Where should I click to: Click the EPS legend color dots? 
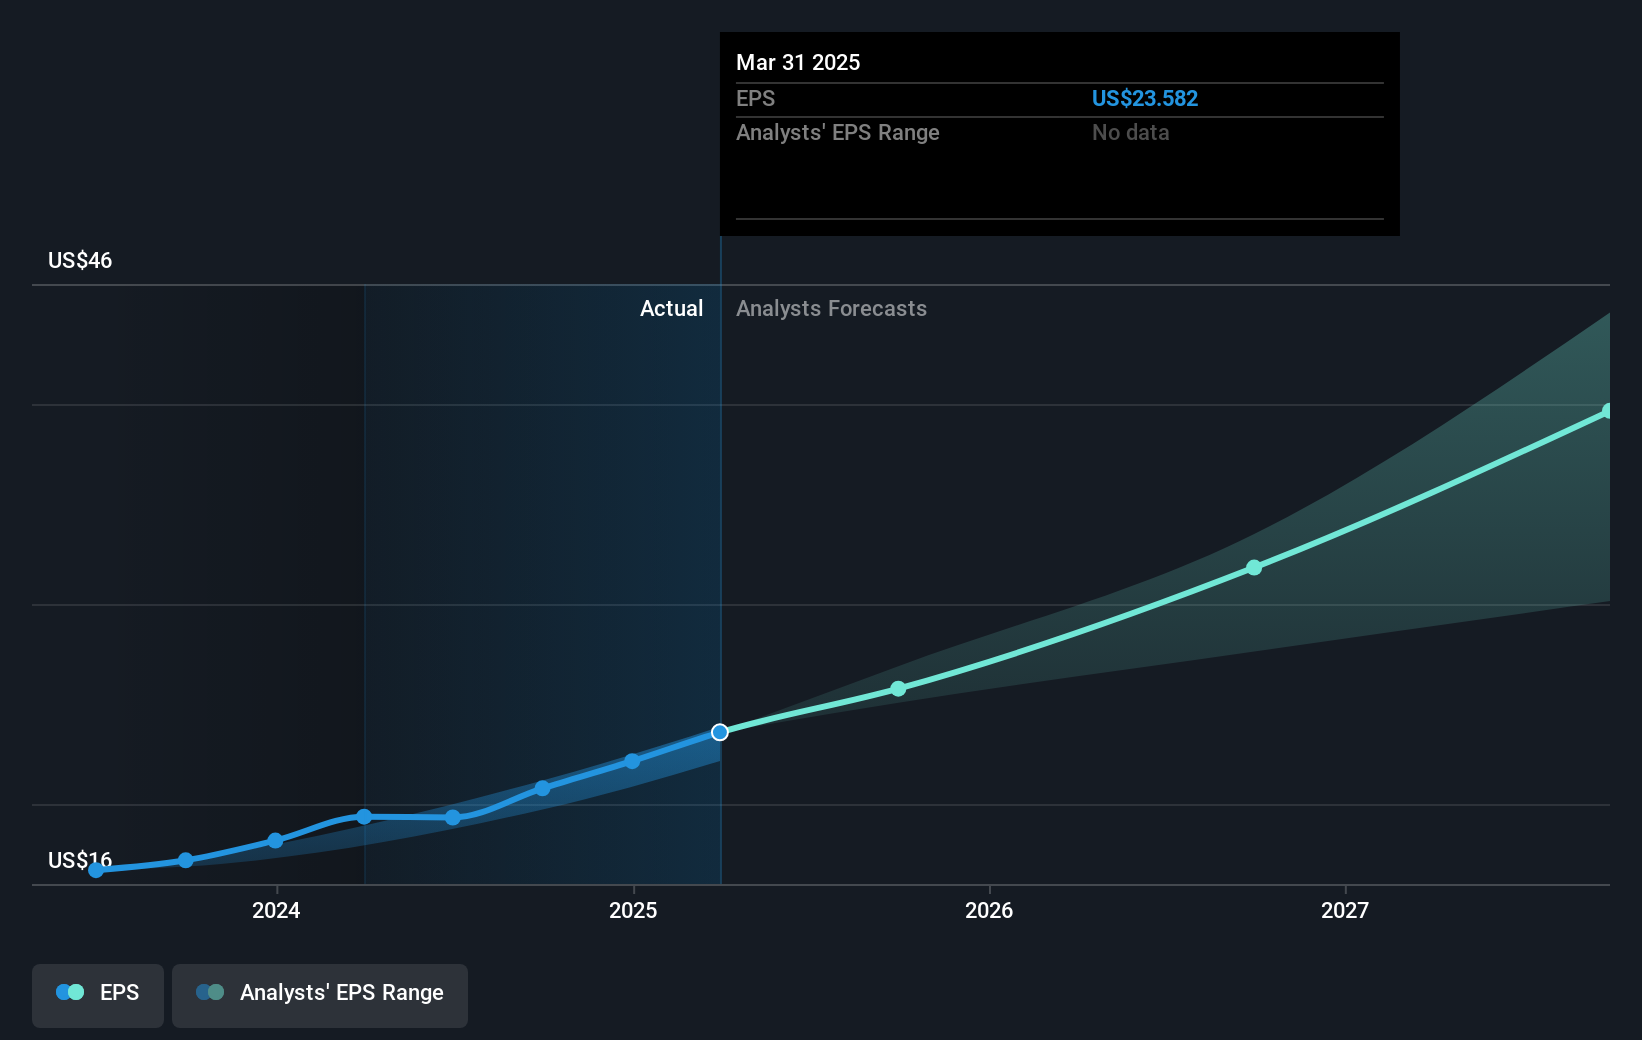coord(70,992)
